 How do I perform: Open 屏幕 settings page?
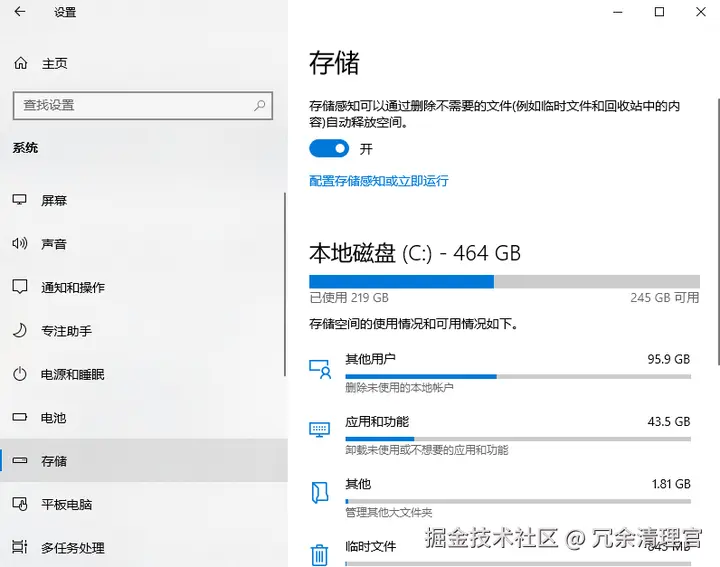coord(142,200)
